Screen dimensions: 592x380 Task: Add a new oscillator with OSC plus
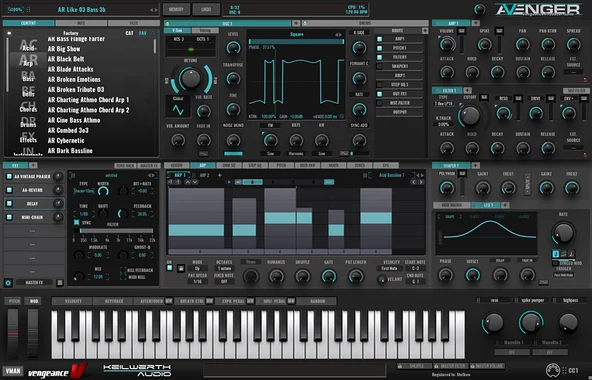(296, 23)
